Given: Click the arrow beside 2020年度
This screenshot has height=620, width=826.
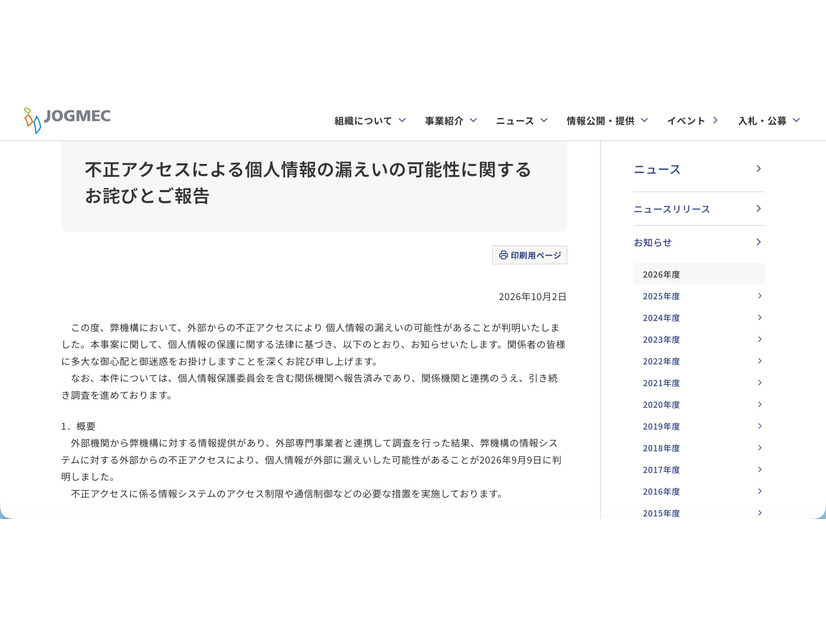Looking at the screenshot, I should tap(760, 404).
